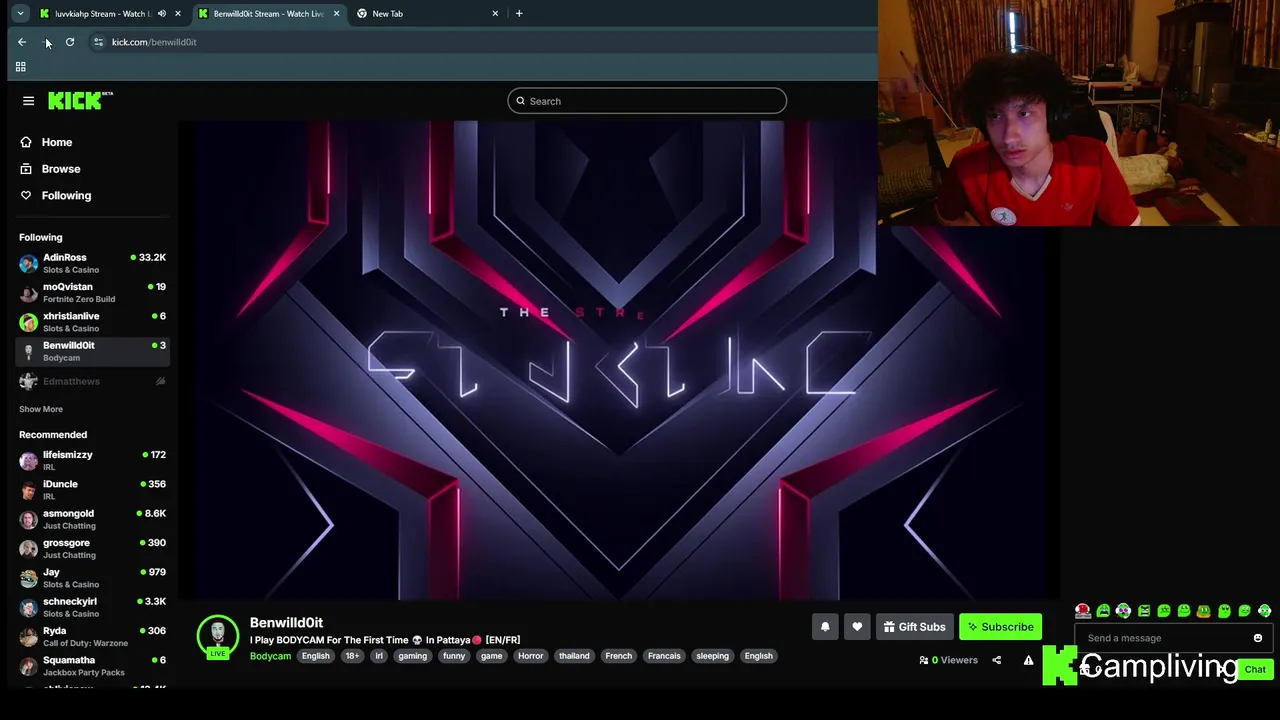This screenshot has width=1280, height=720.
Task: Click the Francais tag
Action: tap(664, 656)
